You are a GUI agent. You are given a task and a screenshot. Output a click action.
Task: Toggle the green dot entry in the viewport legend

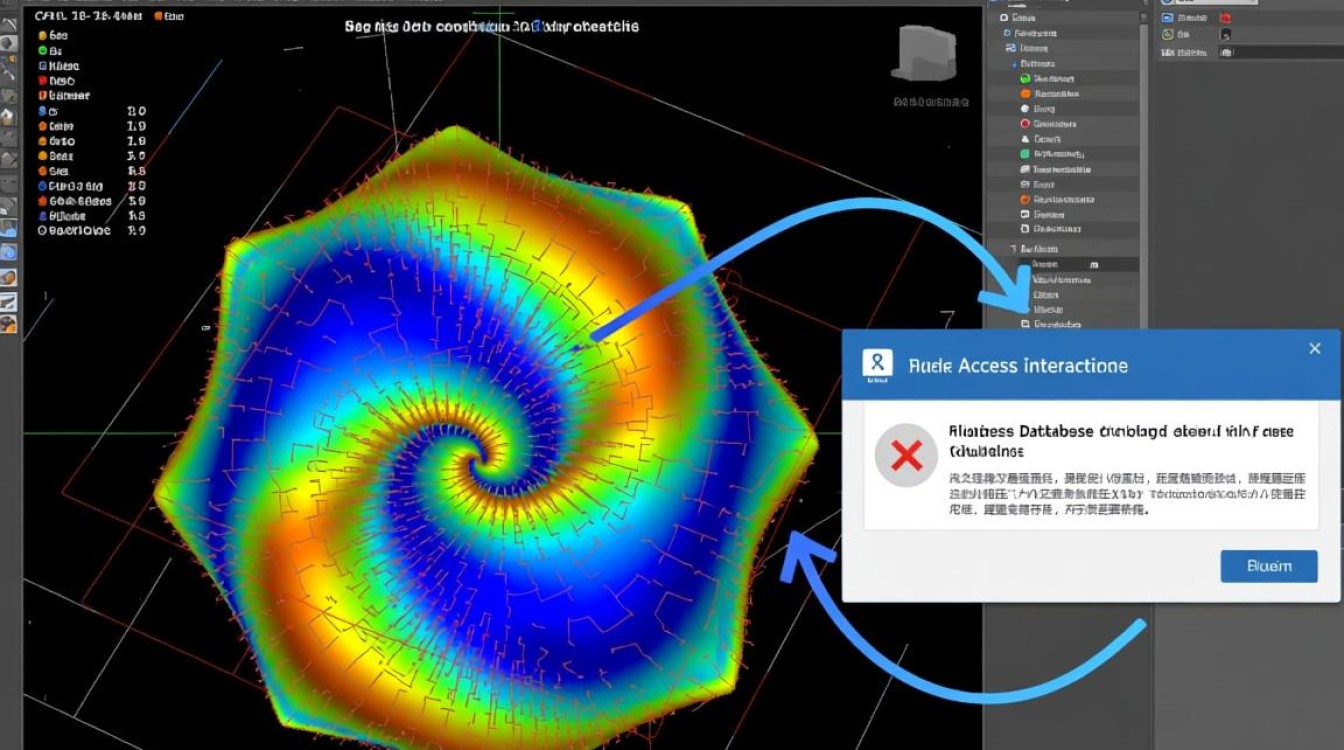coord(42,50)
